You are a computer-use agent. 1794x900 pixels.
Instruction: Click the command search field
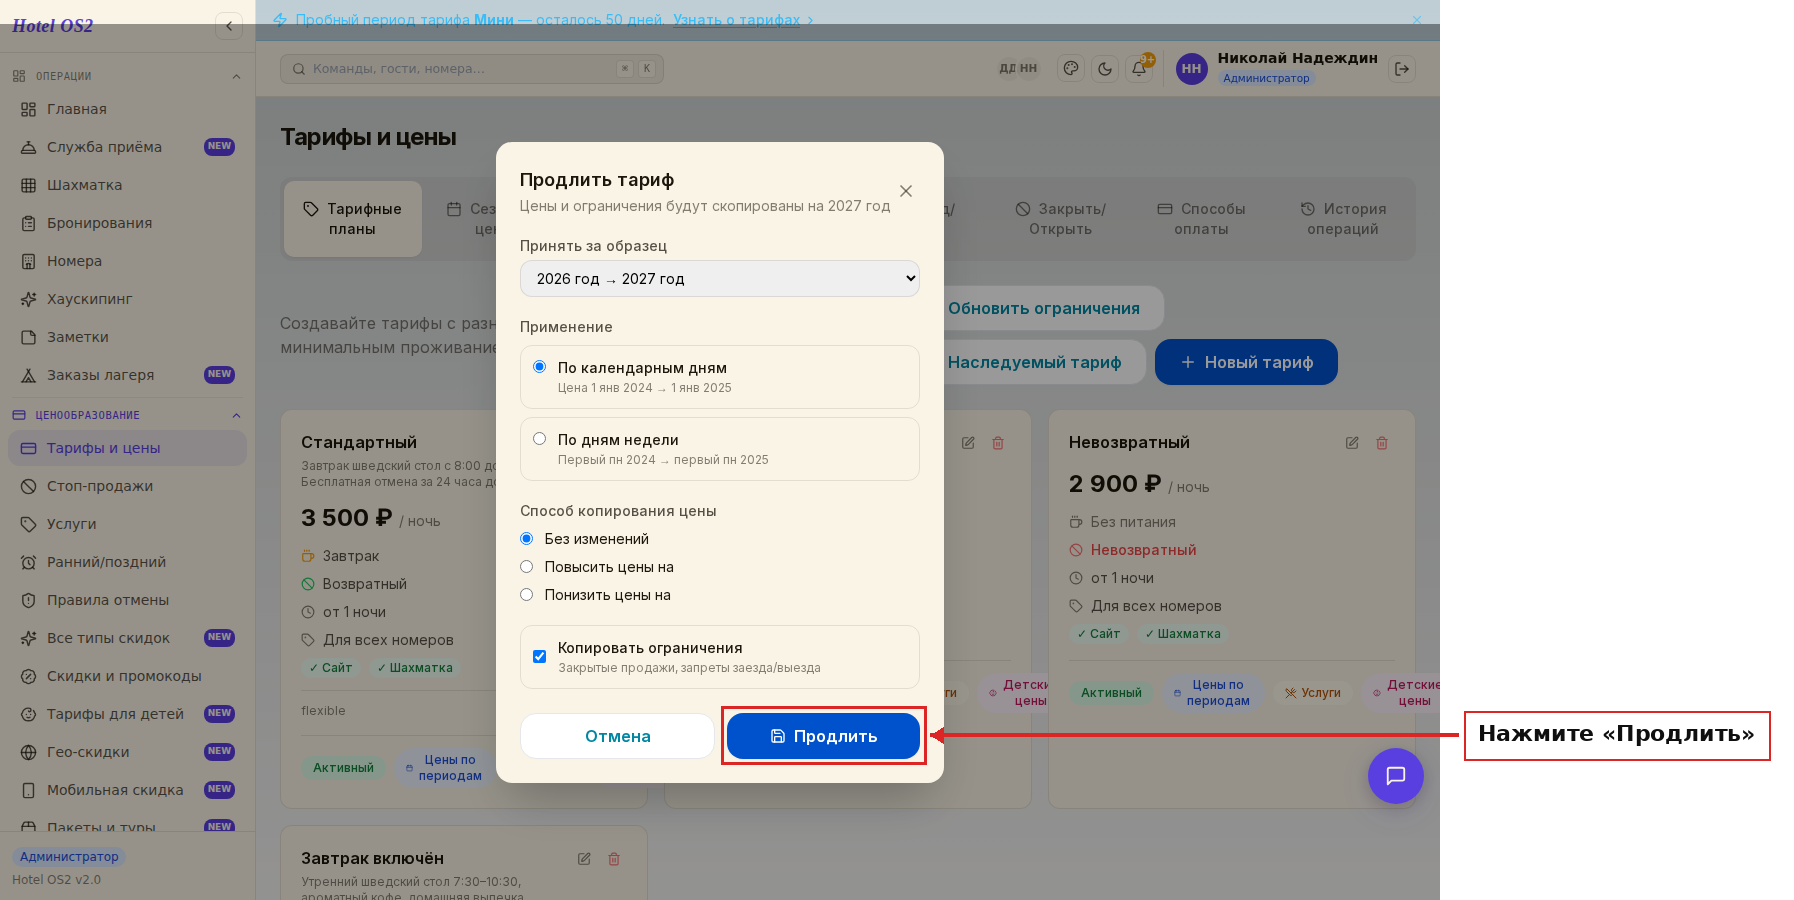[x=472, y=69]
